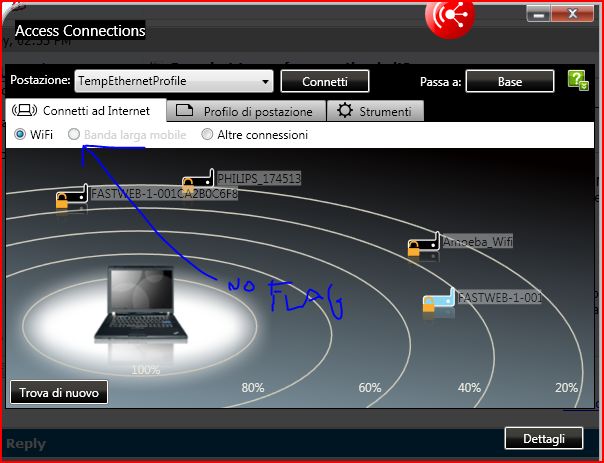Select the FASTWEB-1-001CA2B0C6F8 router icon
The width and height of the screenshot is (604, 463).
click(72, 196)
